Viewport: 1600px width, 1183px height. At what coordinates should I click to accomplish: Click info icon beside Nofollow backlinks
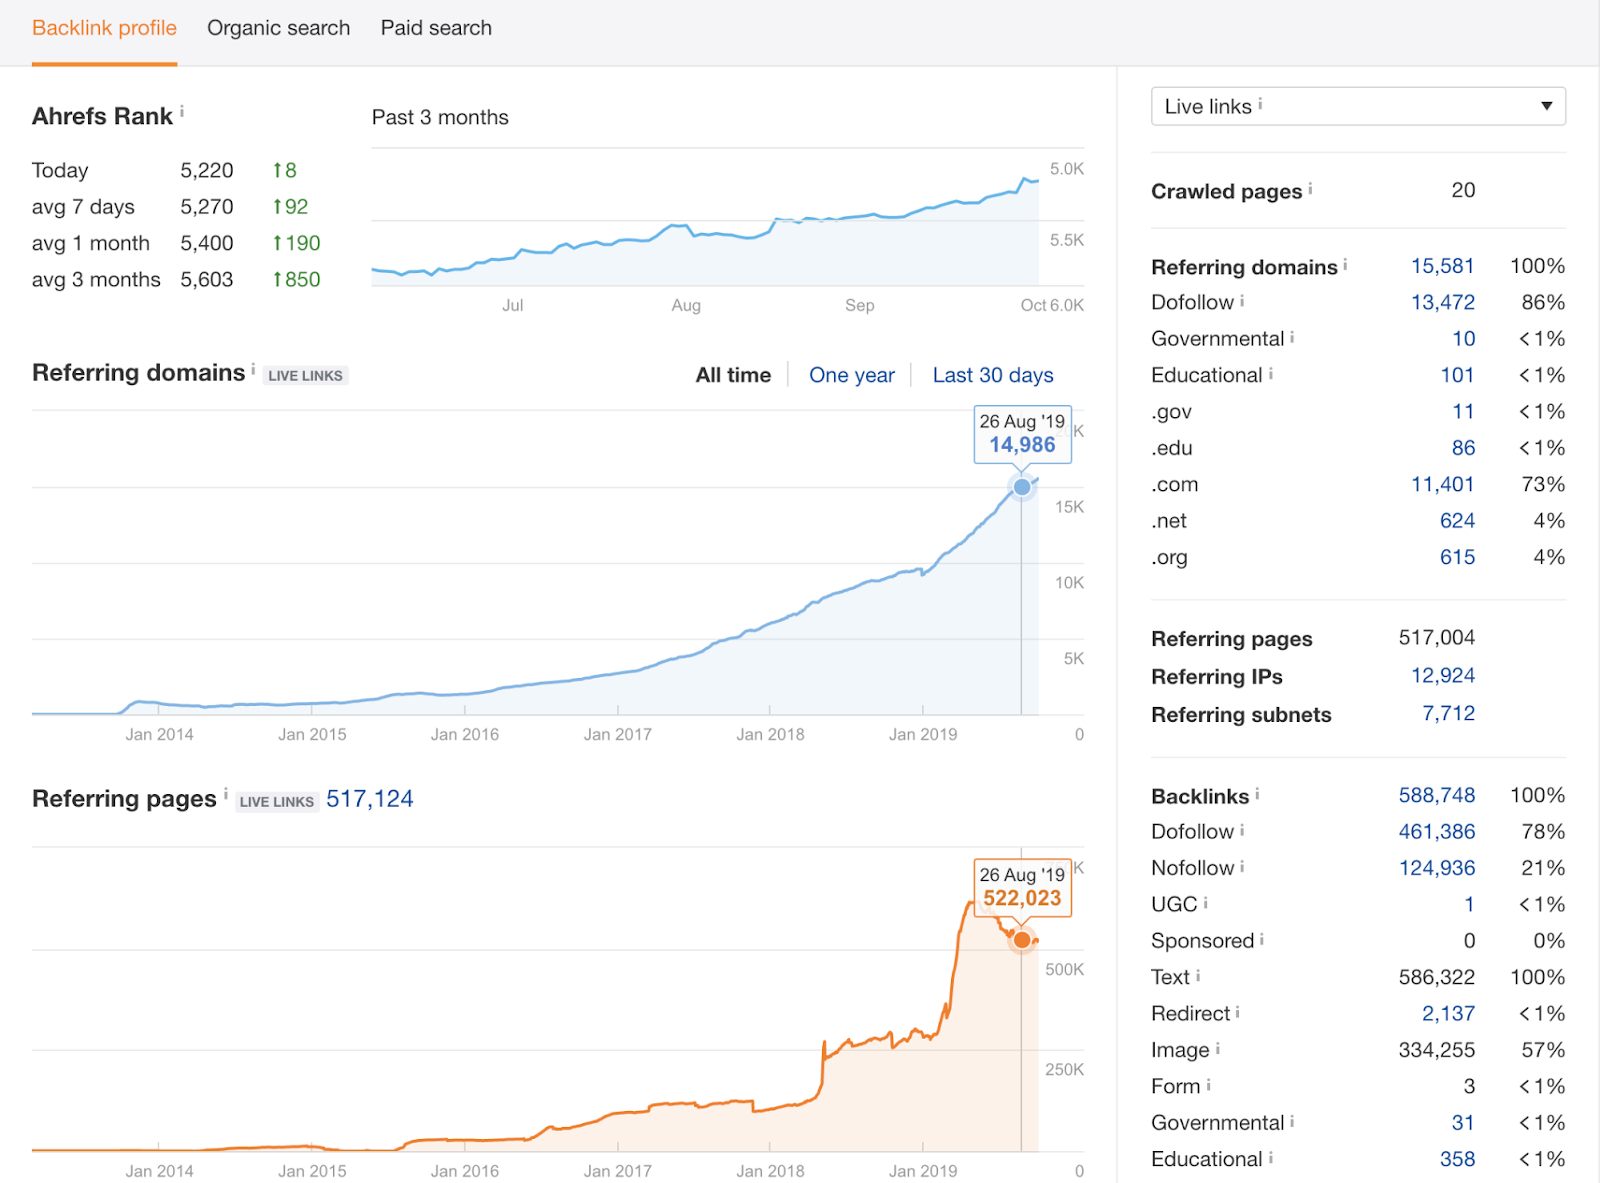tap(1242, 866)
